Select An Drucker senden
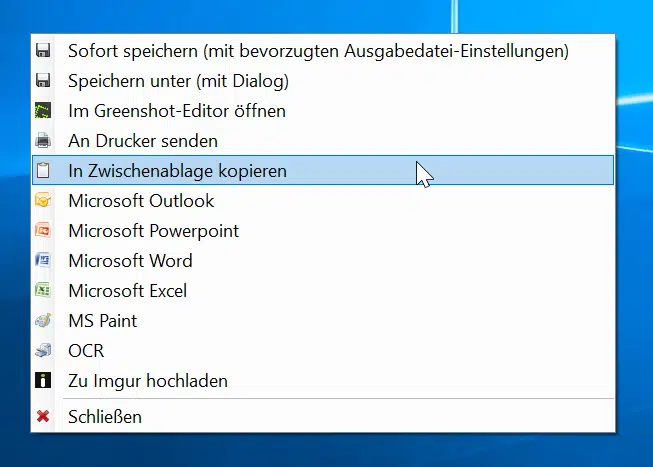This screenshot has width=653, height=467. [x=143, y=141]
